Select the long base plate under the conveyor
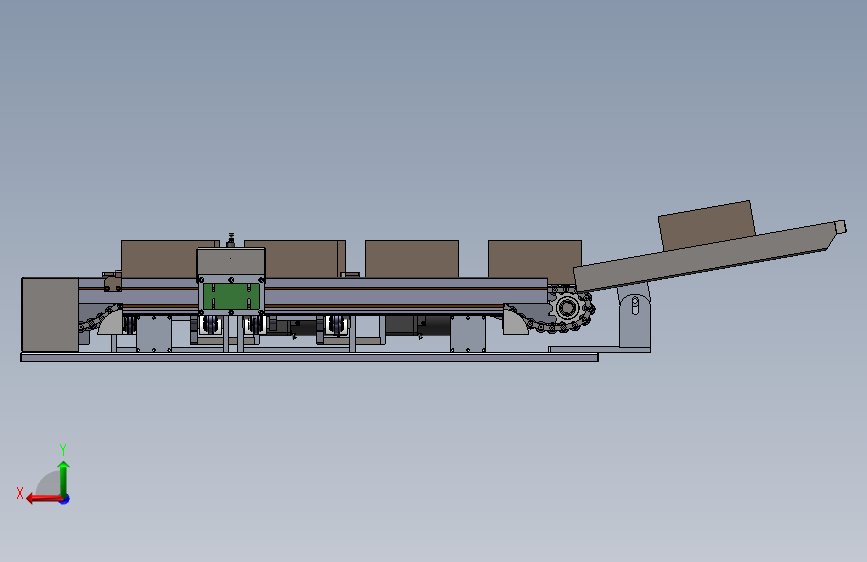The height and width of the screenshot is (562, 867). coord(309,357)
